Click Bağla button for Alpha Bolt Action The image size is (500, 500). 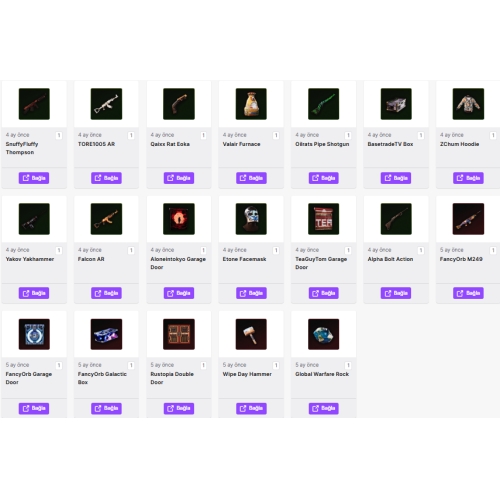point(396,293)
